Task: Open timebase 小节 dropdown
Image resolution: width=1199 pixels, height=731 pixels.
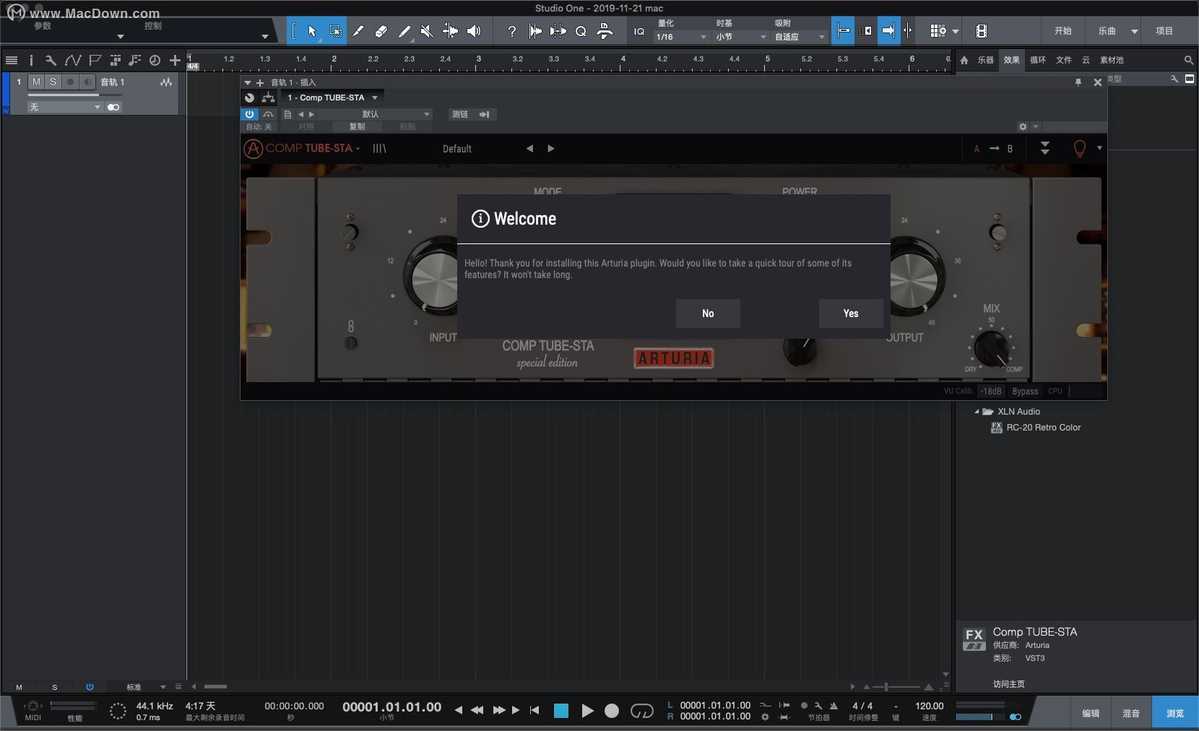Action: (x=740, y=37)
